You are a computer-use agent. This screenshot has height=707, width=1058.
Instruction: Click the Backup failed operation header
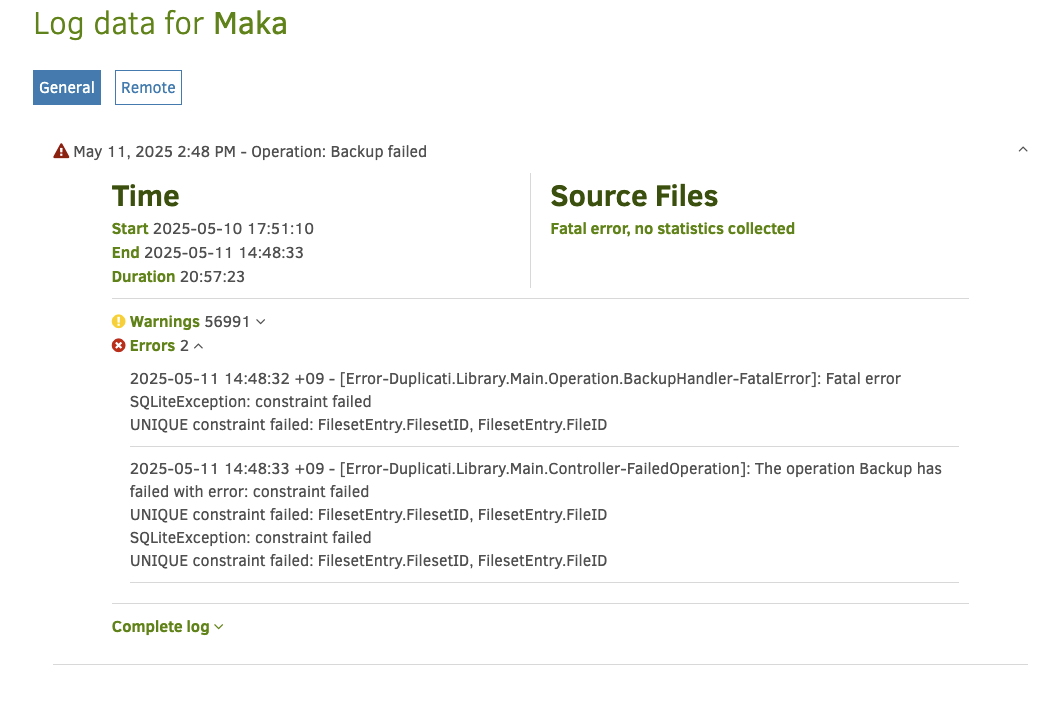pyautogui.click(x=250, y=152)
